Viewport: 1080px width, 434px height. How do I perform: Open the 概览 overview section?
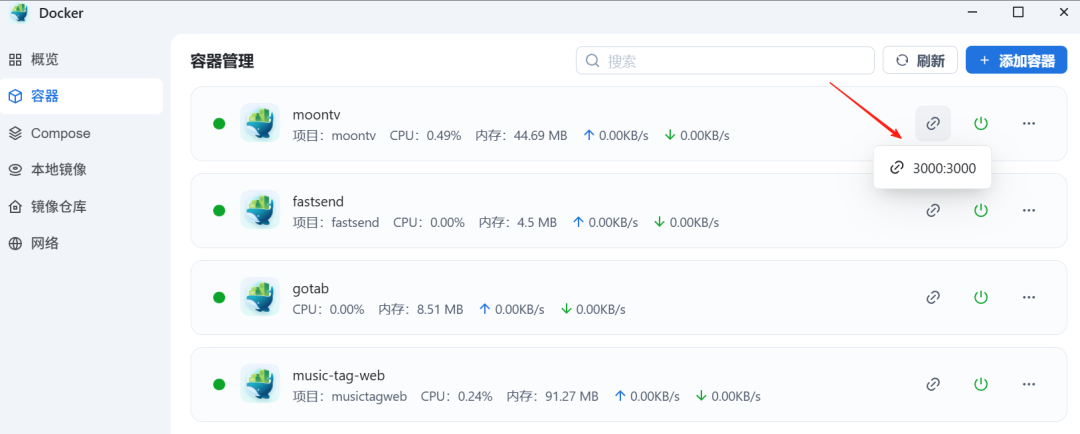click(x=81, y=60)
